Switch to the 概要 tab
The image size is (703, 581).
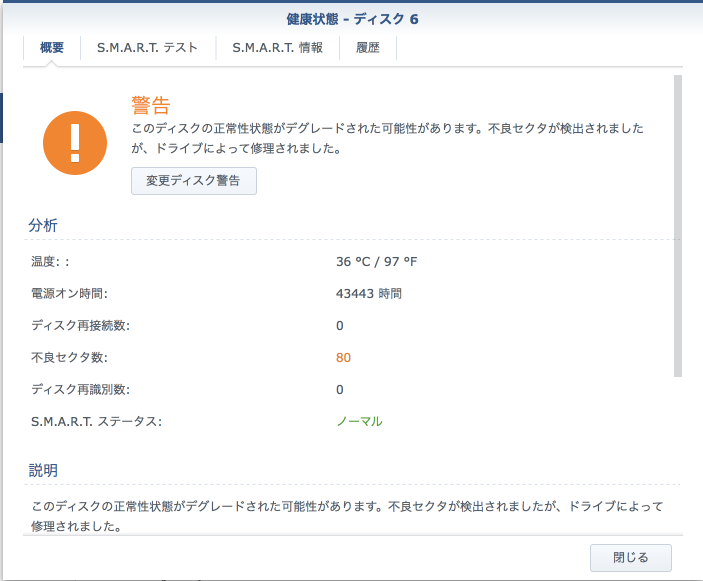(x=52, y=48)
